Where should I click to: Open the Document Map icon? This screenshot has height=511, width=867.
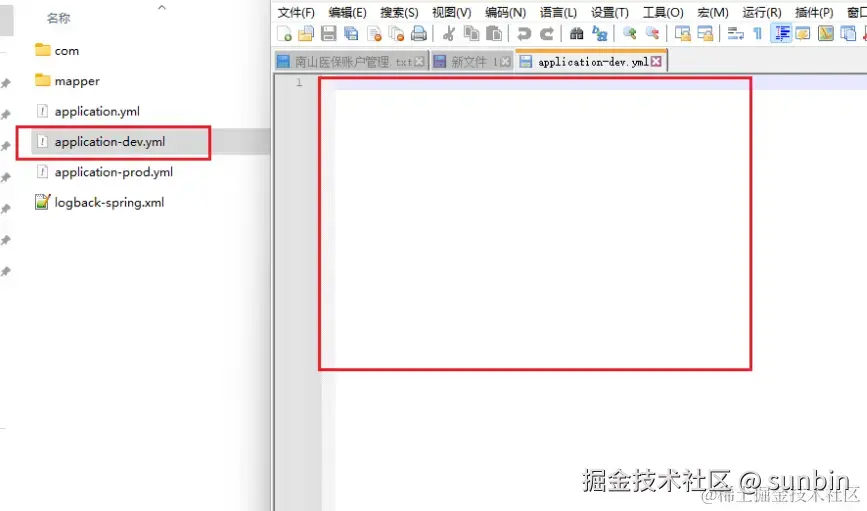click(826, 34)
